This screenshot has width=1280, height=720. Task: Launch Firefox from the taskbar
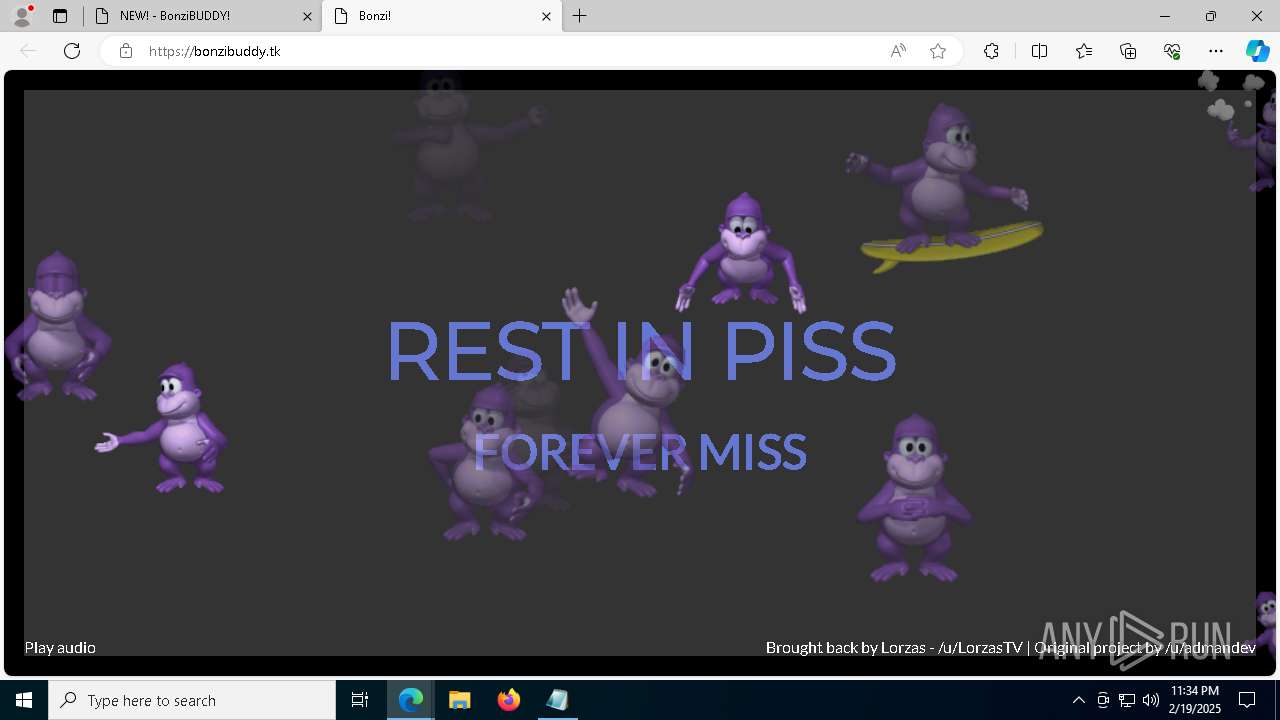tap(509, 700)
